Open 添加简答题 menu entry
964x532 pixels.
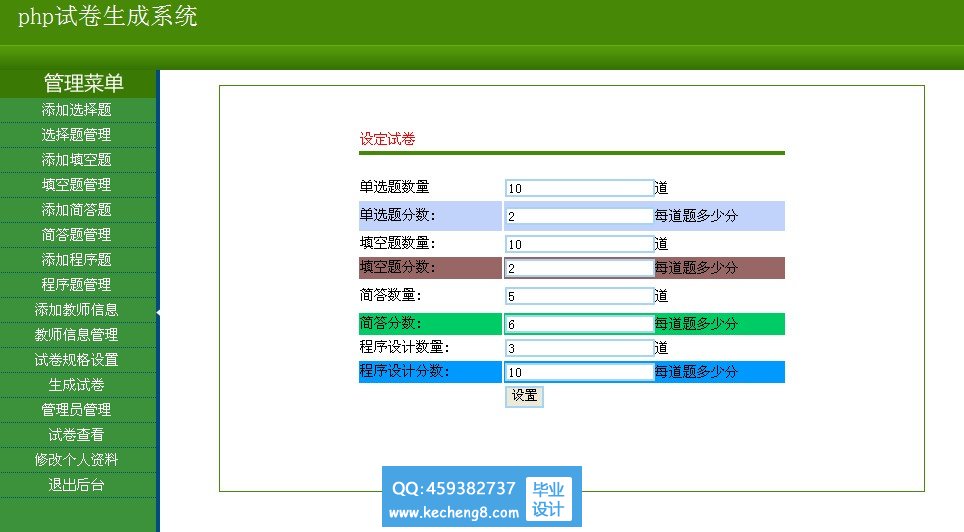76,210
